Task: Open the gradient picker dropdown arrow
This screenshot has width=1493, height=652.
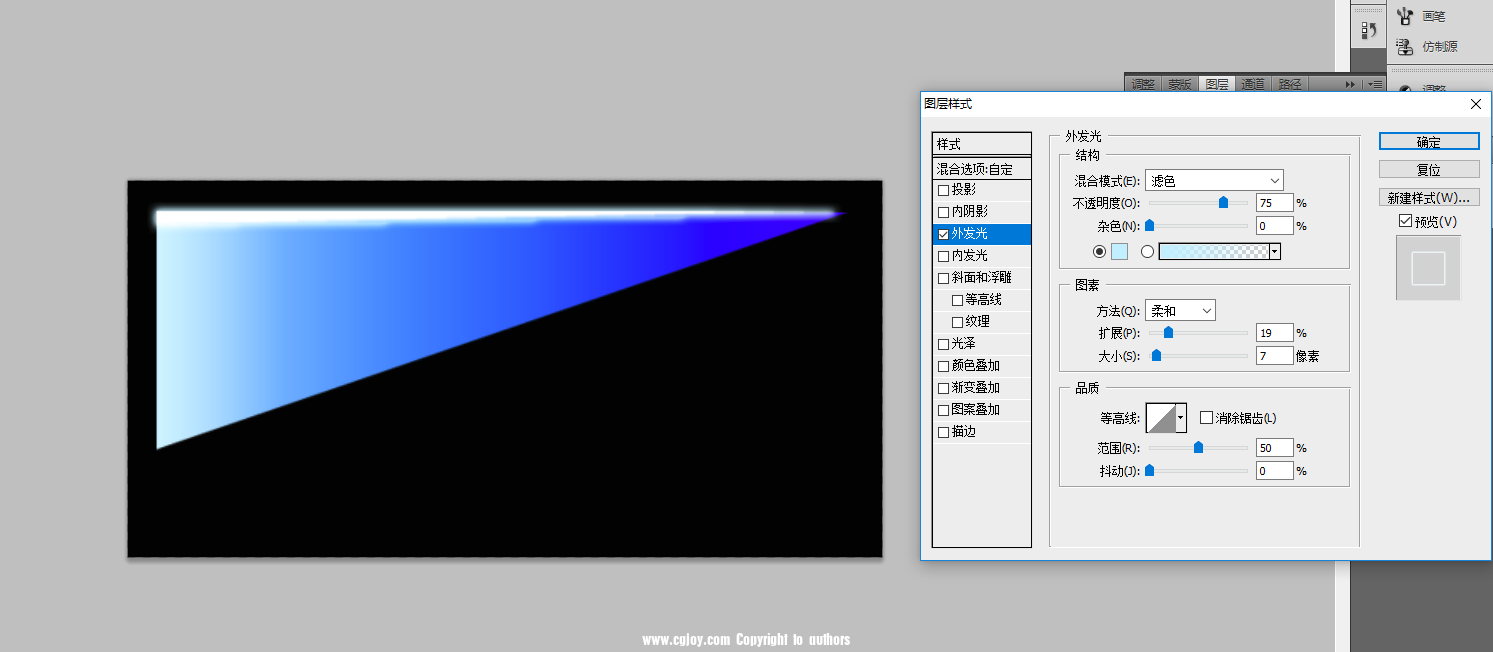Action: pos(1275,252)
